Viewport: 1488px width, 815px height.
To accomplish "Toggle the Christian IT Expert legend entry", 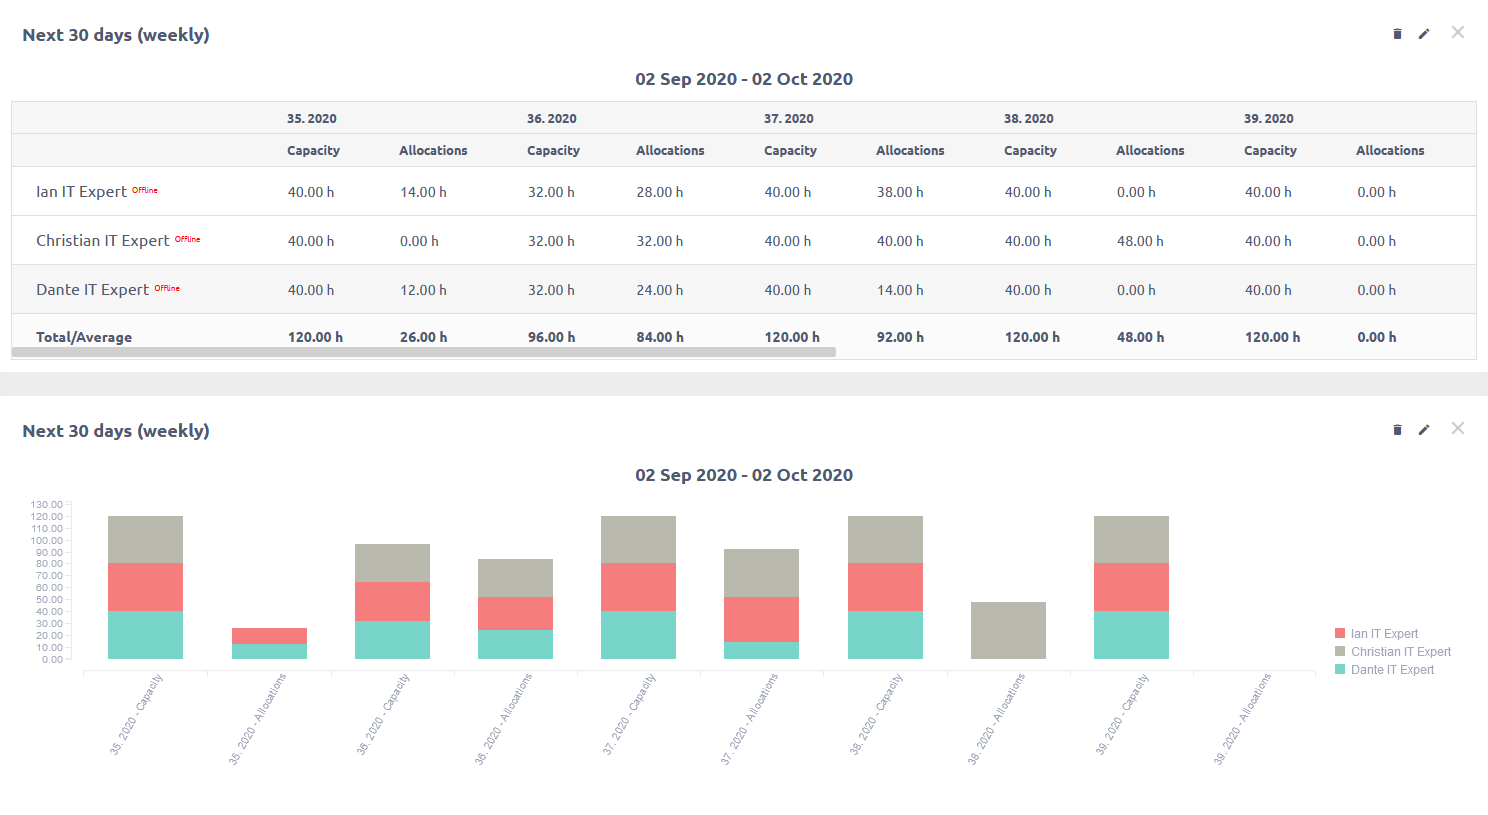I will pos(1400,652).
